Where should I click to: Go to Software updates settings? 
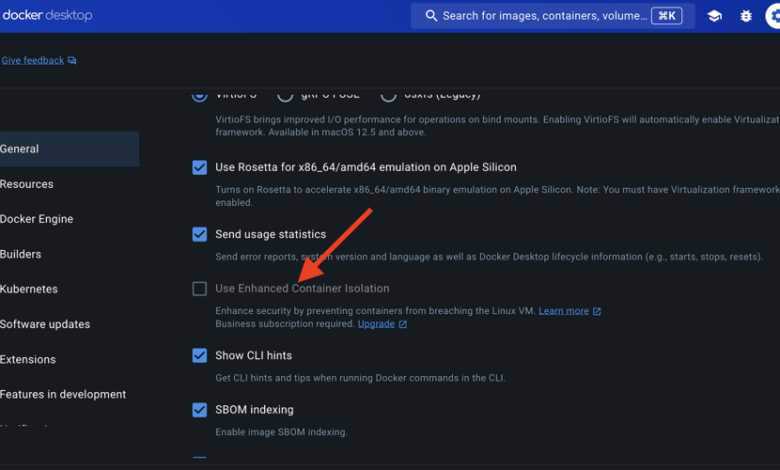[x=45, y=324]
